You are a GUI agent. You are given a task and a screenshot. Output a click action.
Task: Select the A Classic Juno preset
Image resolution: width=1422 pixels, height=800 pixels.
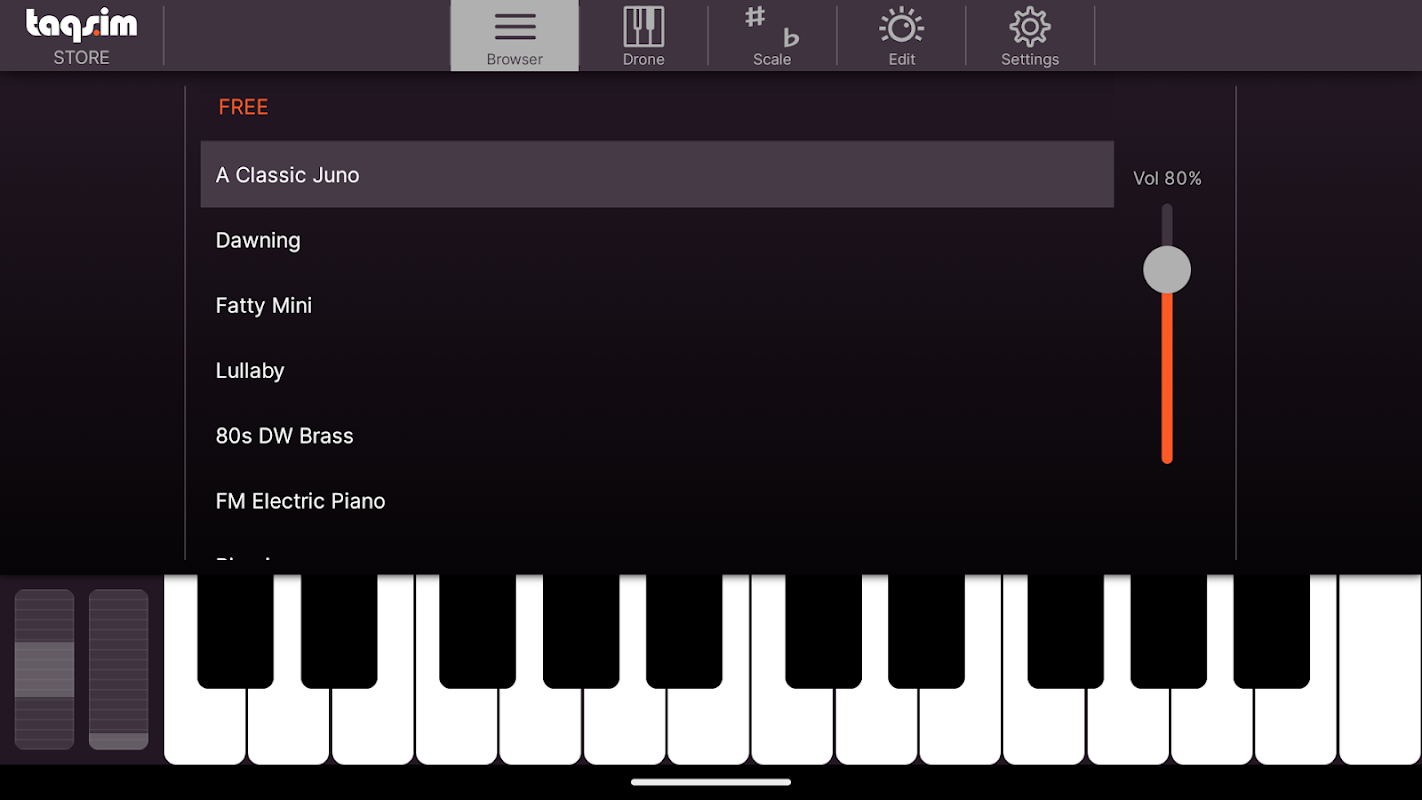click(x=657, y=174)
